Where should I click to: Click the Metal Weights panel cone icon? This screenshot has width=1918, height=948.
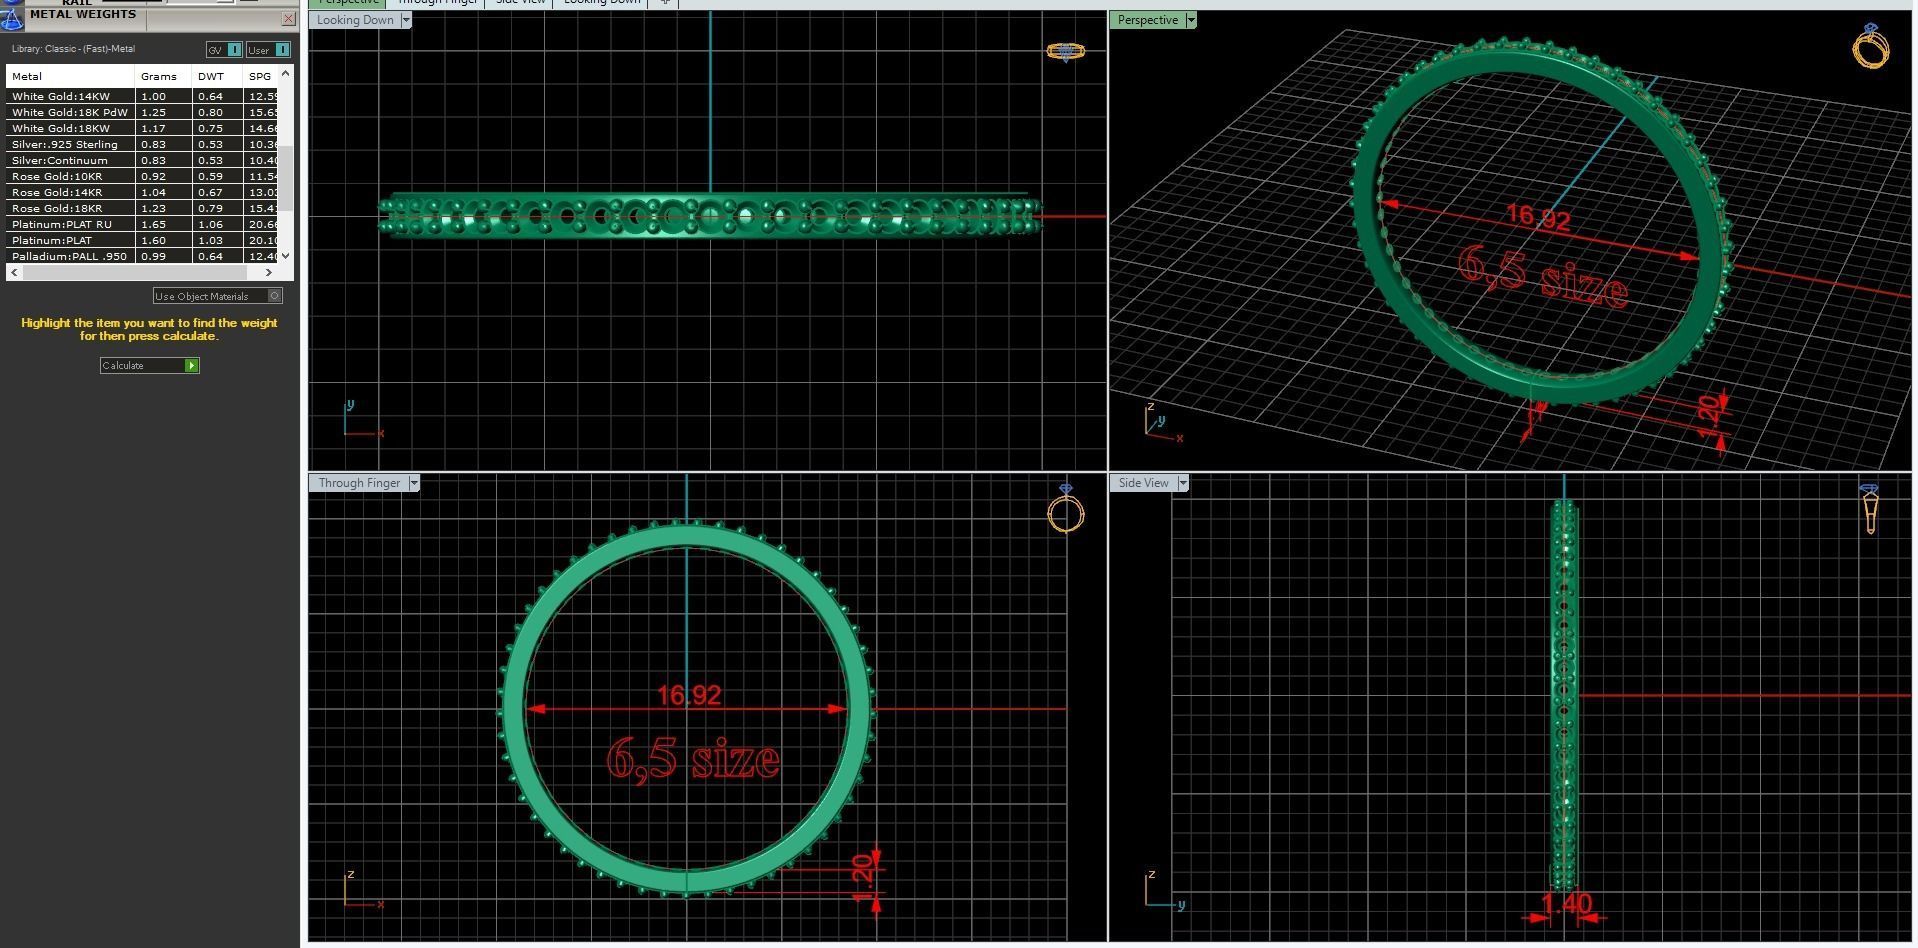click(x=12, y=18)
